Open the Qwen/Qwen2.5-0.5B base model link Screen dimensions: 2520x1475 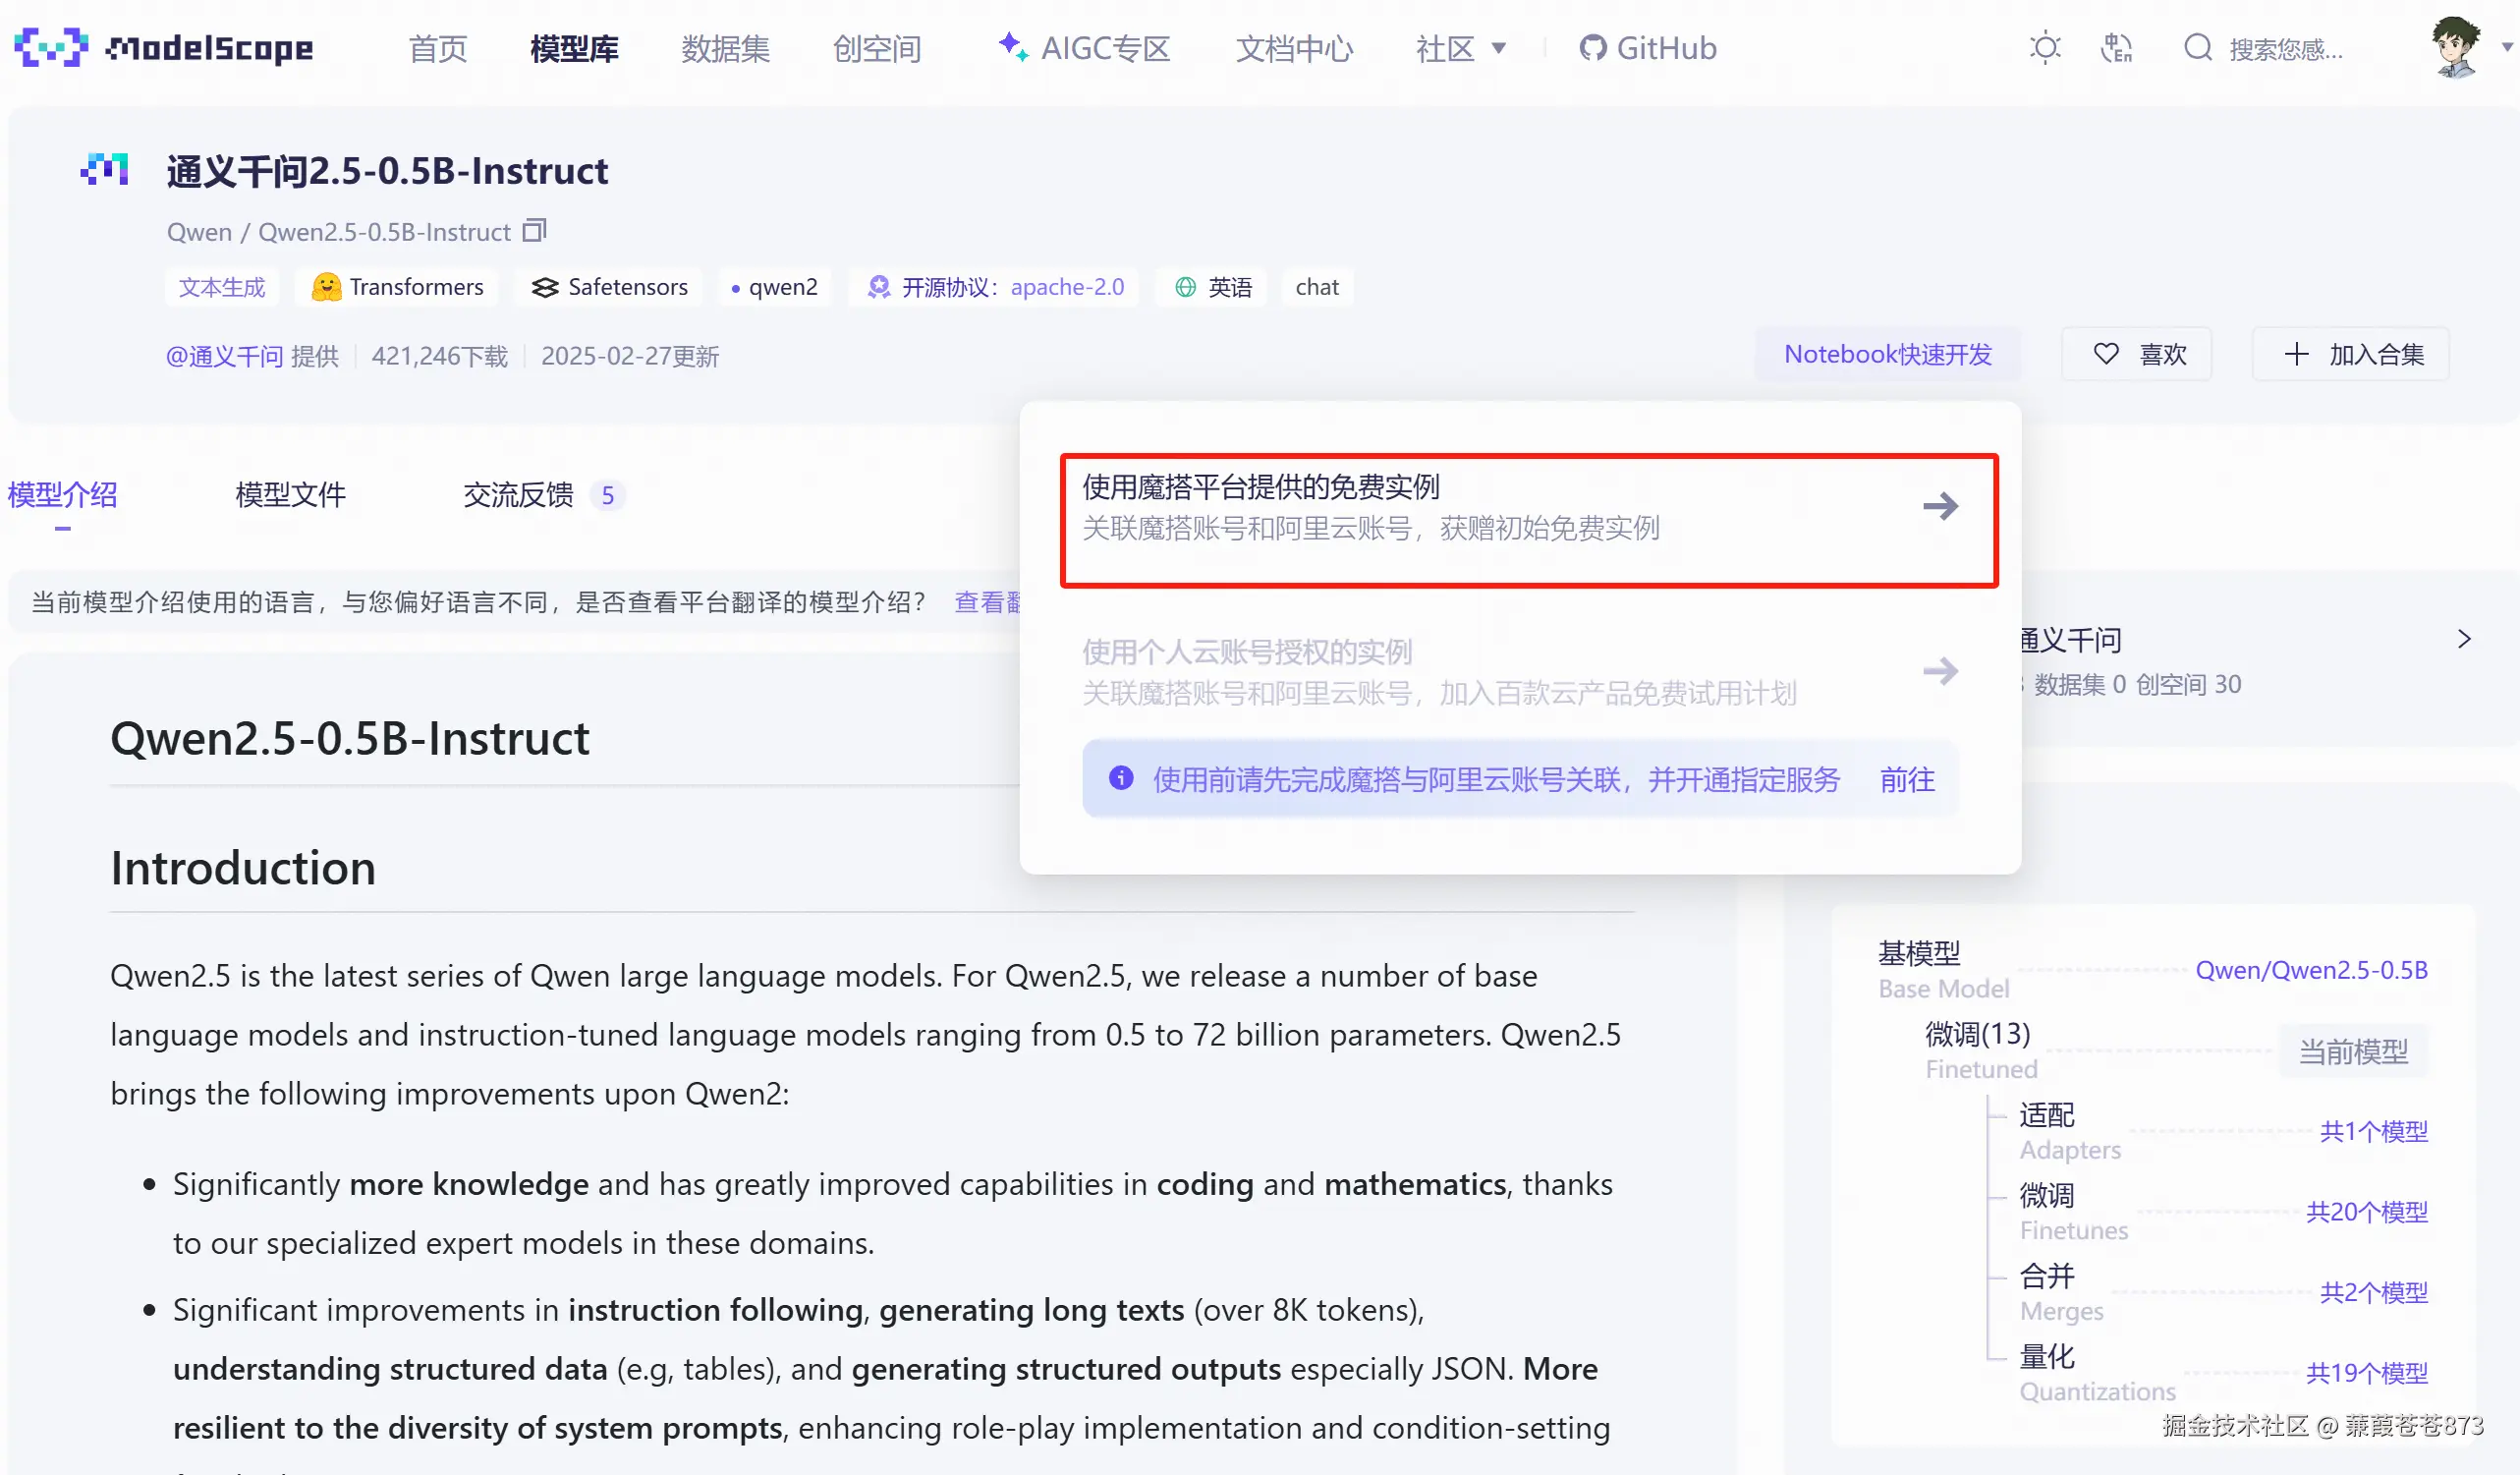point(2311,970)
